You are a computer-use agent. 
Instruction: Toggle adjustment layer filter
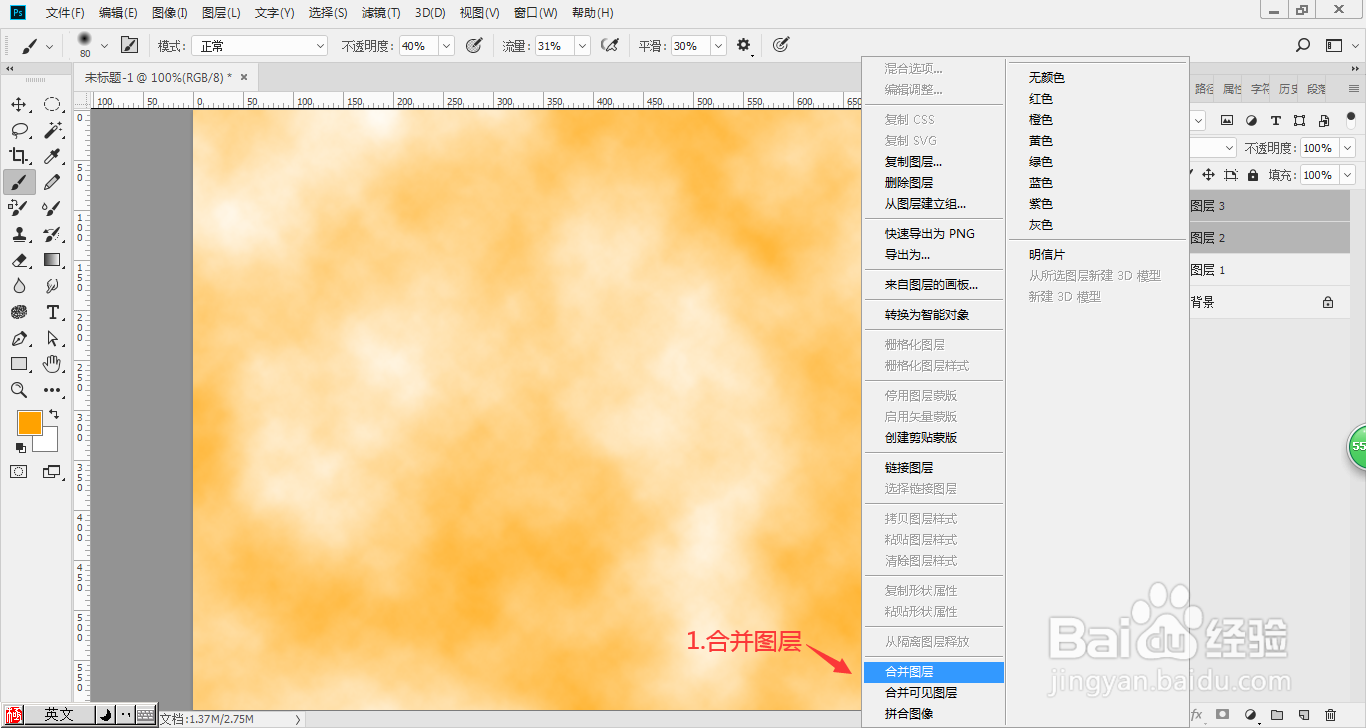(x=1251, y=120)
